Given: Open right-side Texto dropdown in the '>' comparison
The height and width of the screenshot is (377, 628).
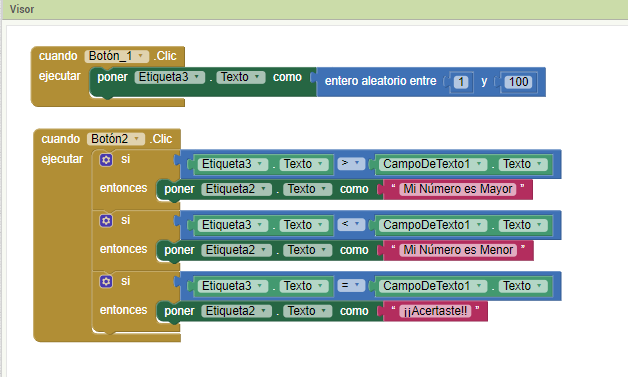Looking at the screenshot, I should [x=523, y=164].
